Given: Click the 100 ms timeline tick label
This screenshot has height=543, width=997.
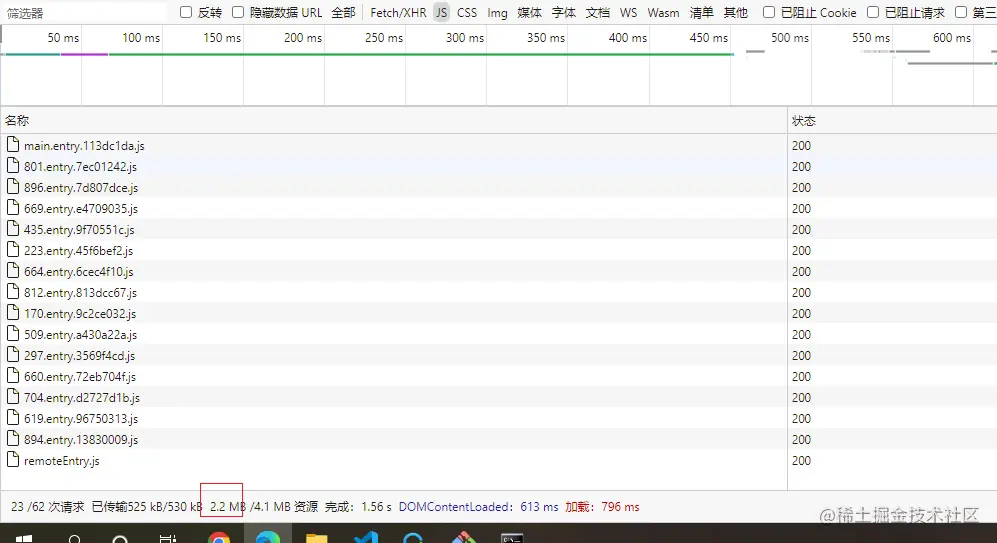Looking at the screenshot, I should (141, 38).
